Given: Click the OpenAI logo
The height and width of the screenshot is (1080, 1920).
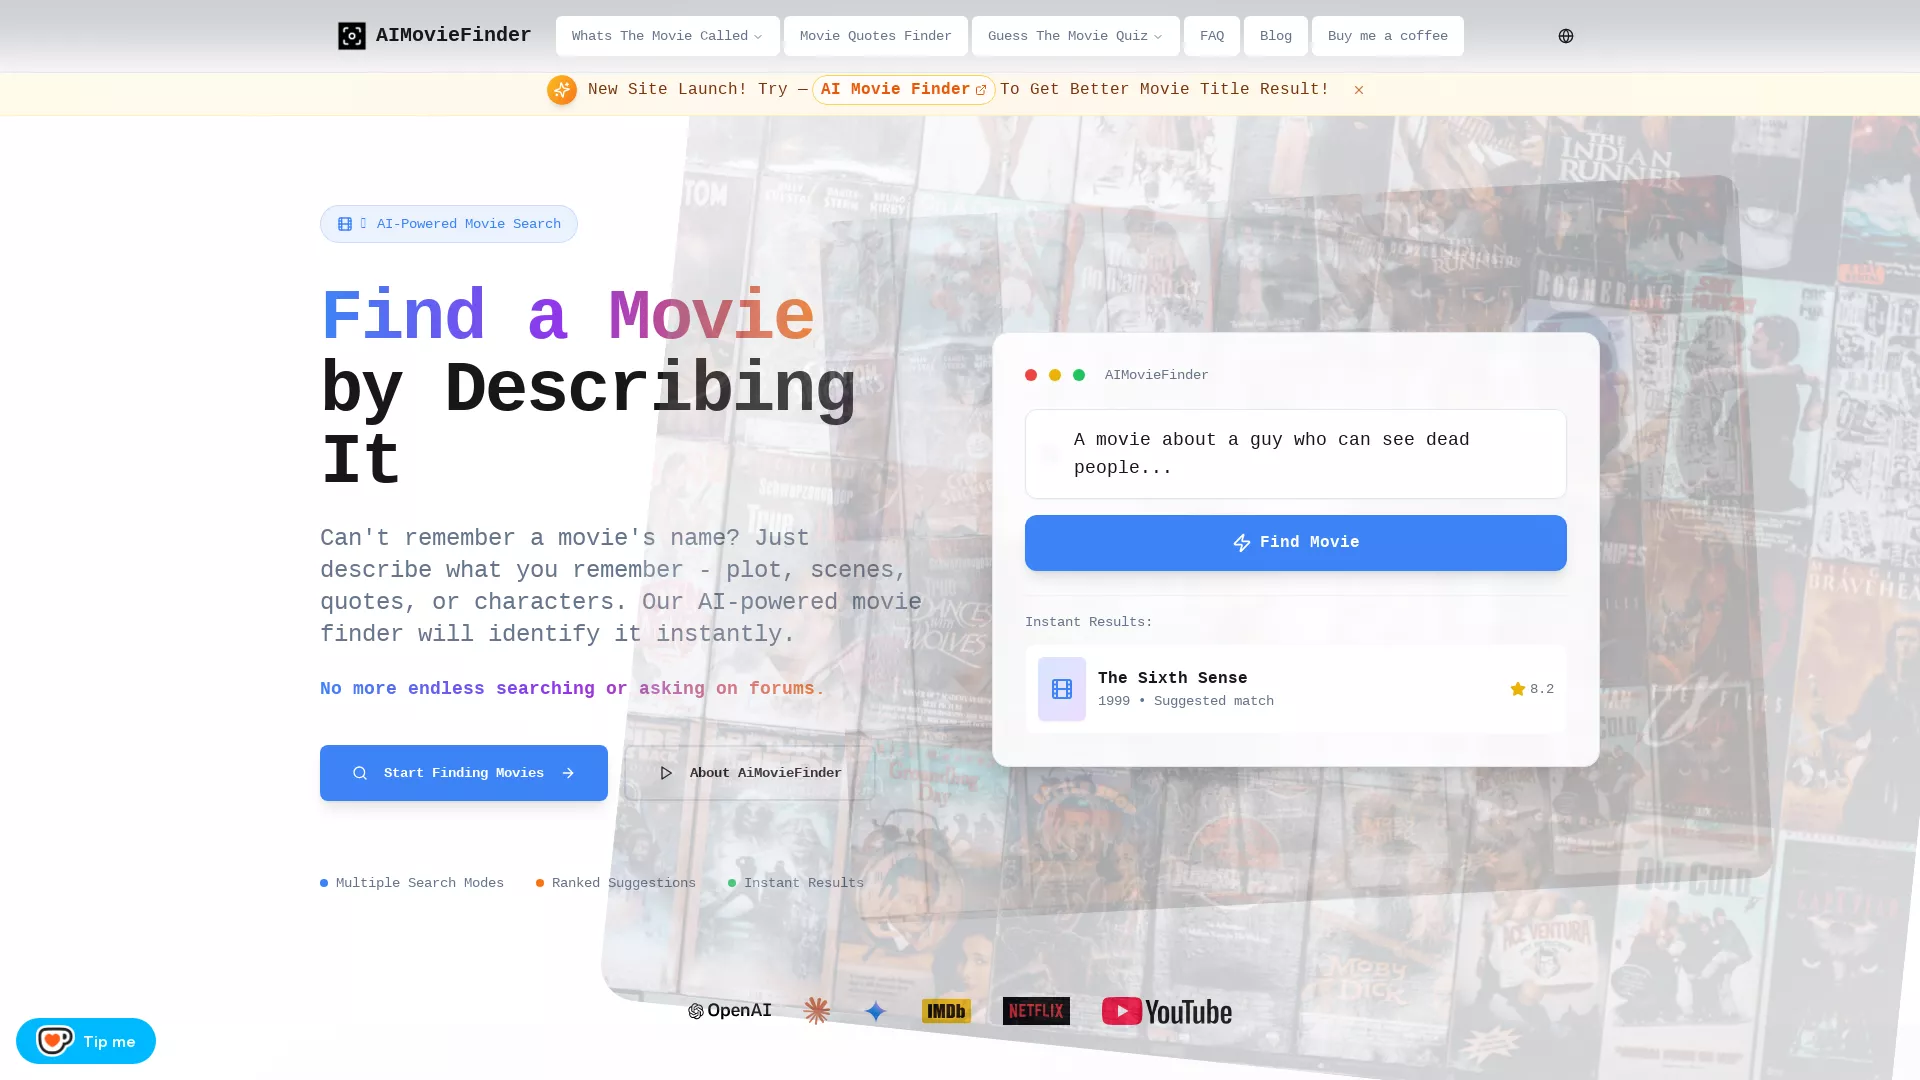Looking at the screenshot, I should click(x=730, y=1011).
